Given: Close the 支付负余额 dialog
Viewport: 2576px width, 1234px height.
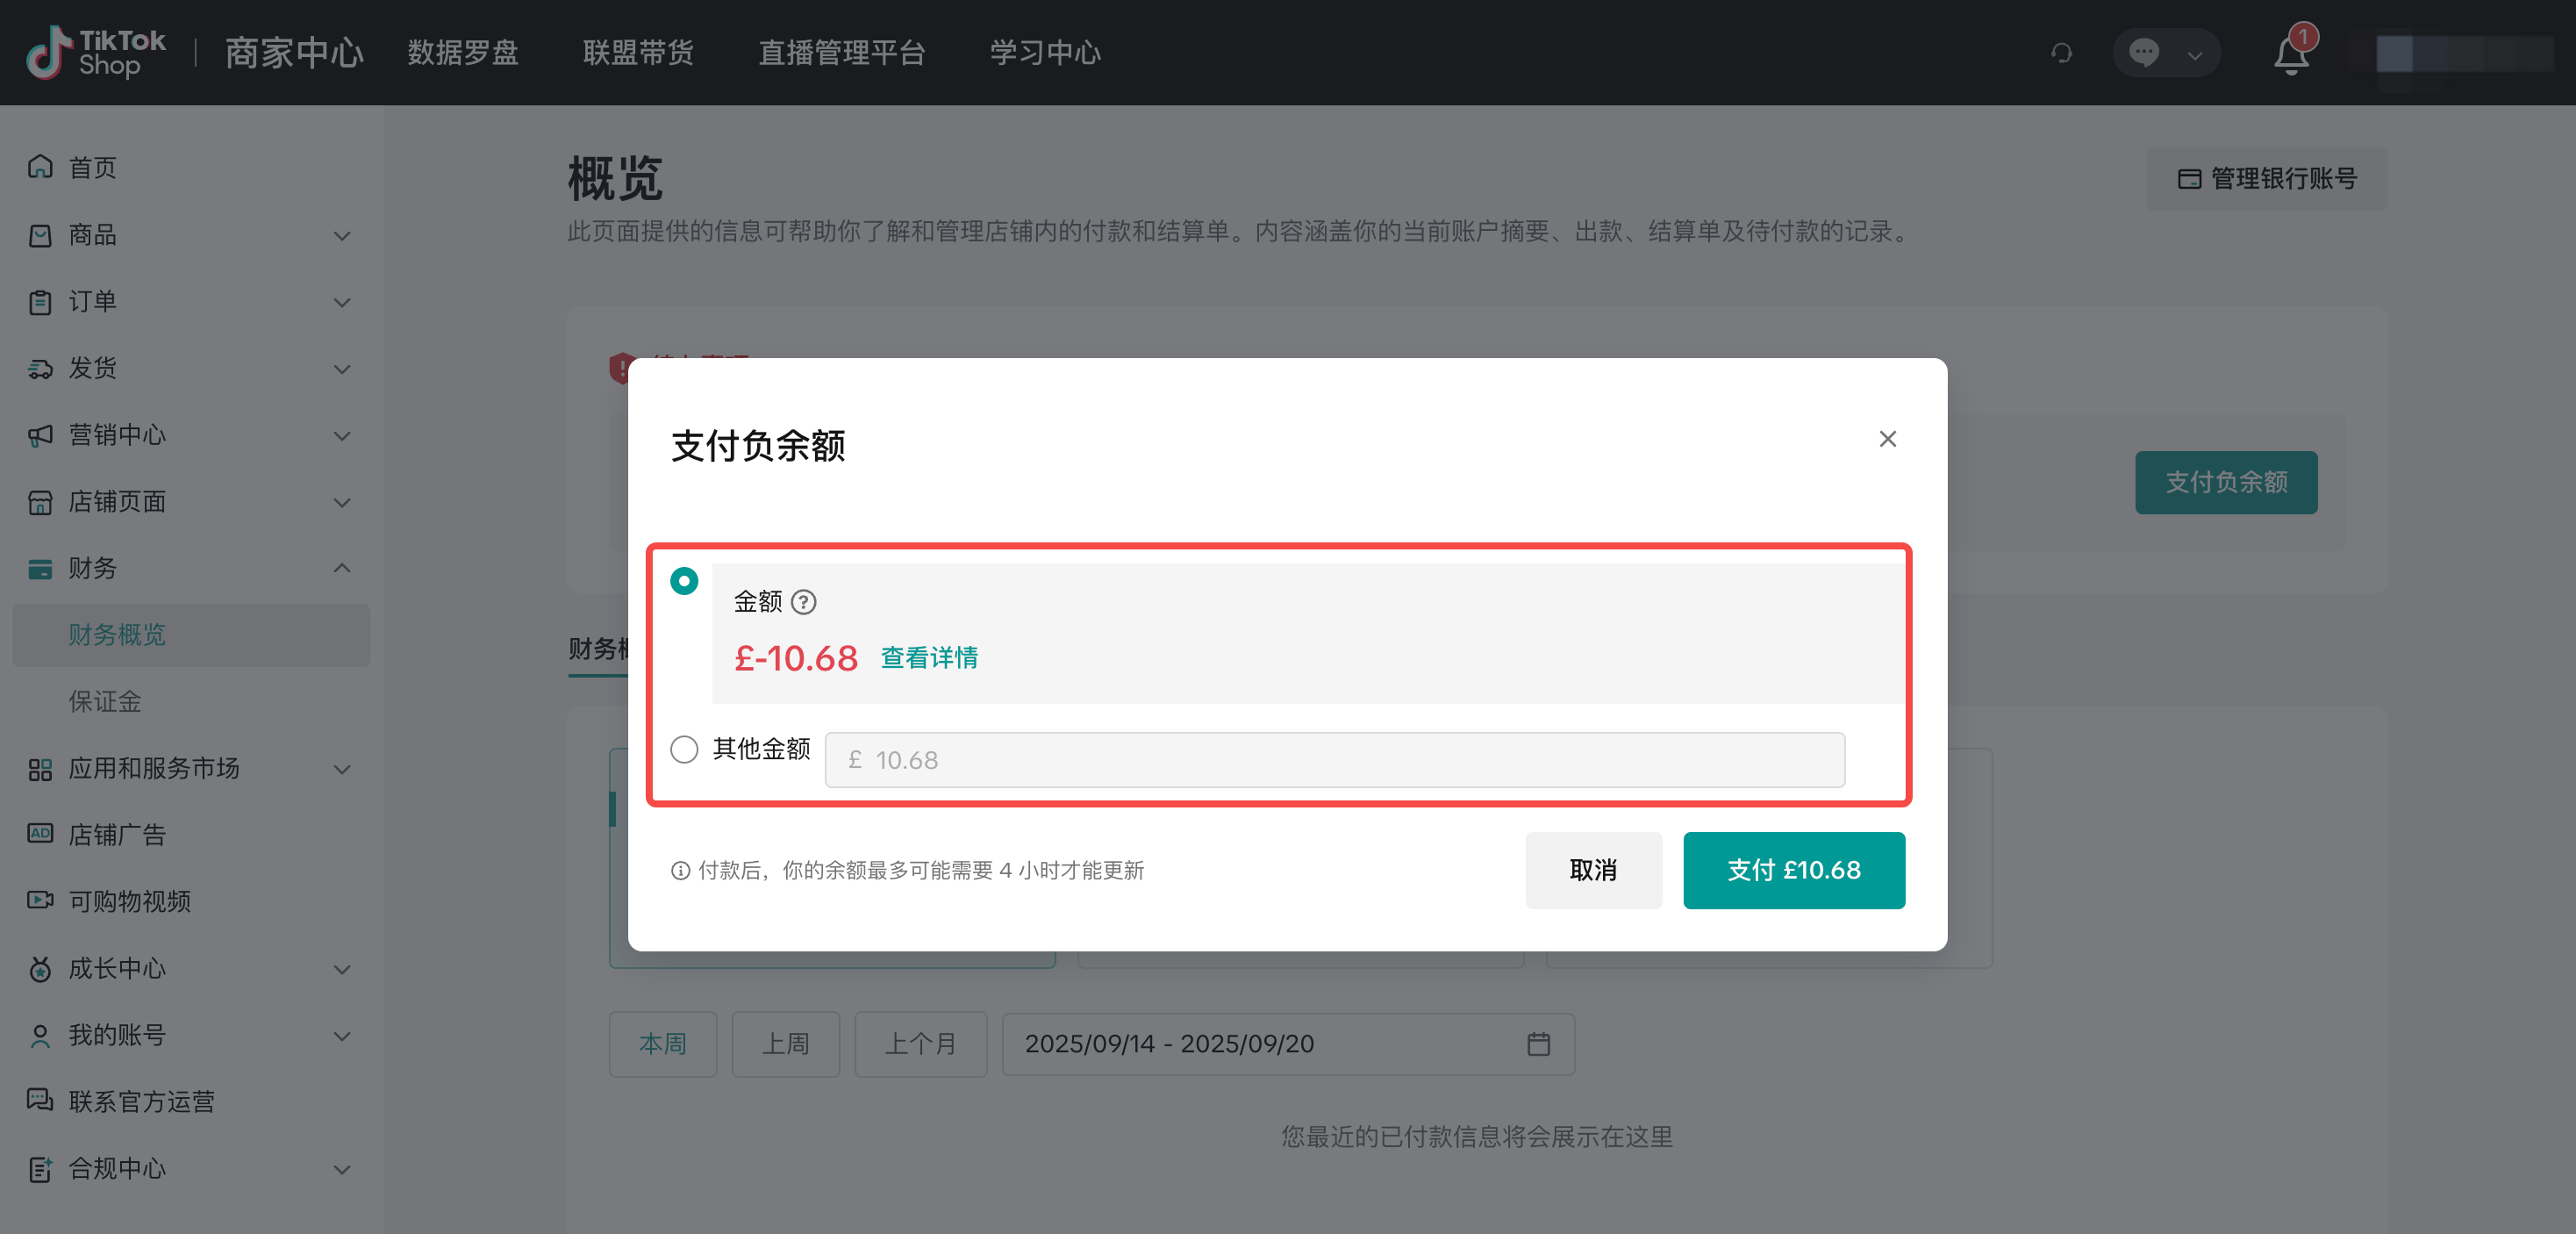Looking at the screenshot, I should 1887,439.
